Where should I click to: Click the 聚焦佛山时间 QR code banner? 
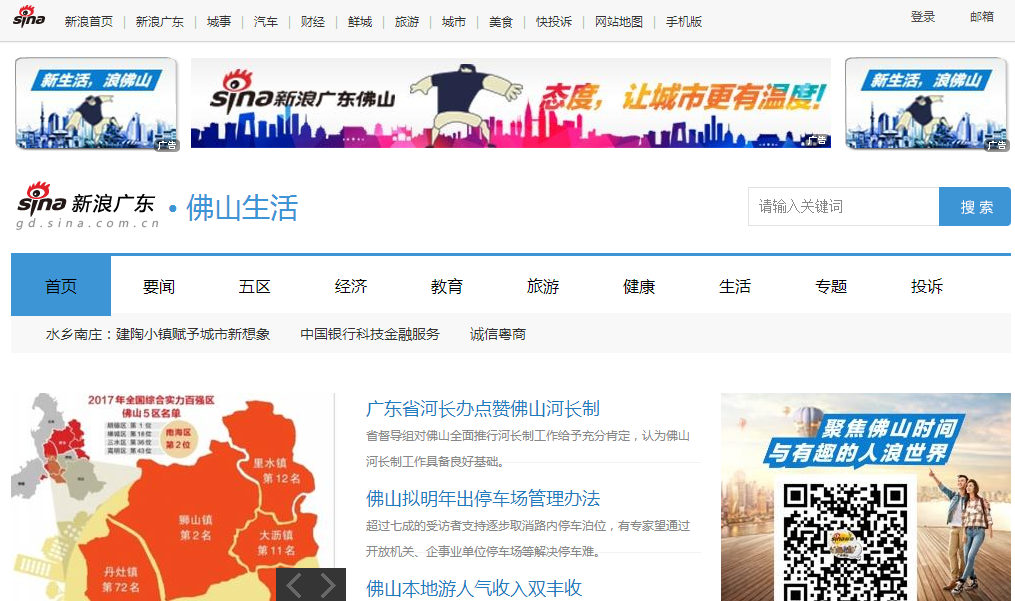coord(865,497)
